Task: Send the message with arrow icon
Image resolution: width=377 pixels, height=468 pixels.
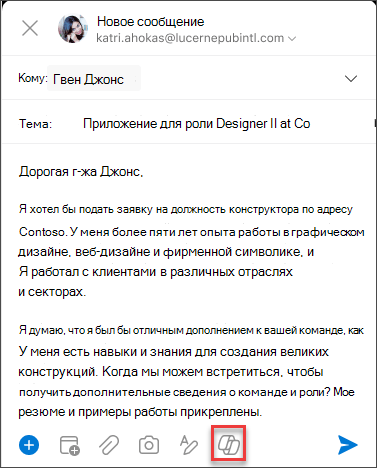Action: [348, 445]
